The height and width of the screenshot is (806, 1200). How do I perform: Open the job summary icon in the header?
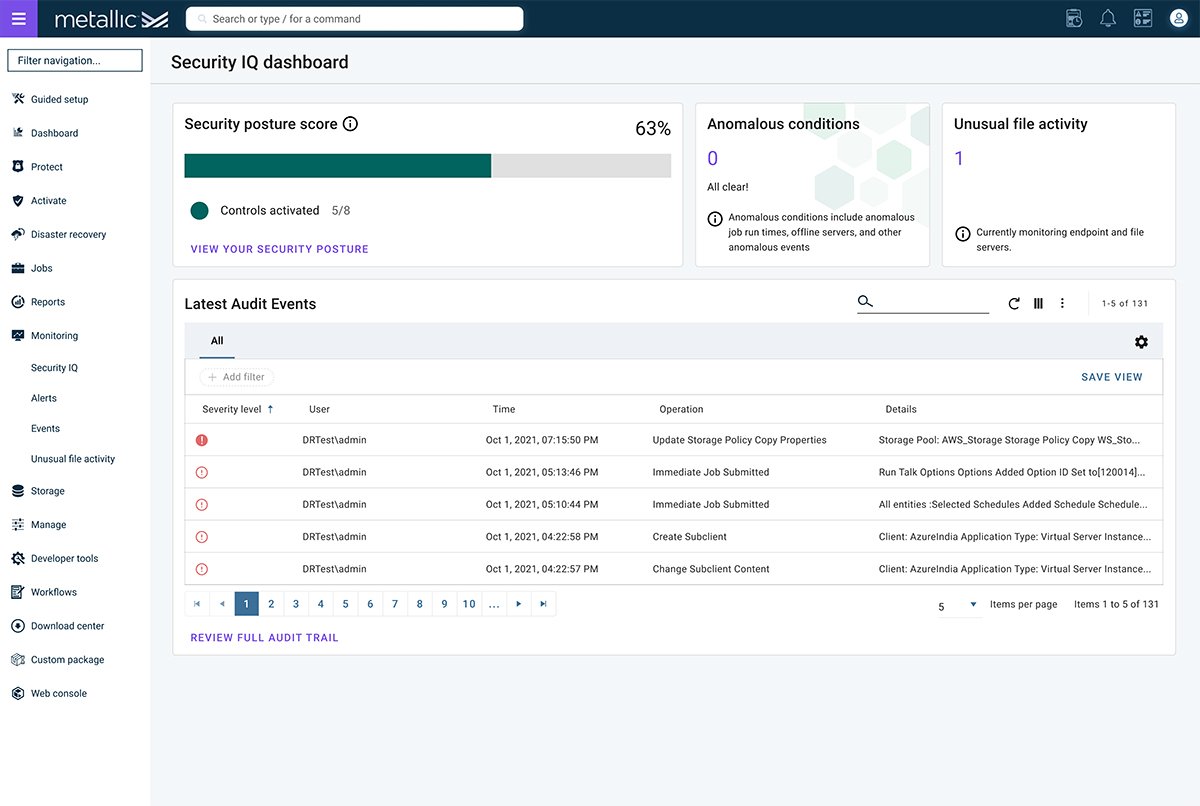(1073, 17)
